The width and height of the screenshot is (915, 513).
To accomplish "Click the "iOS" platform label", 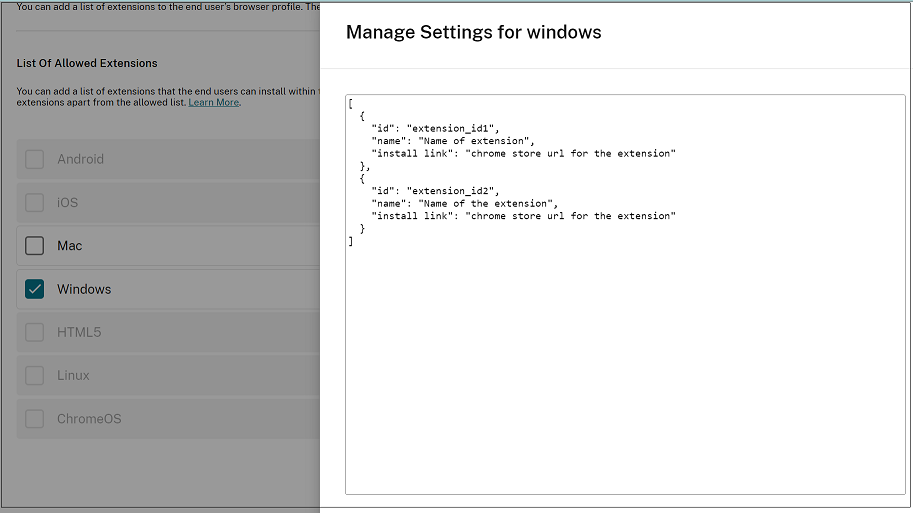I will pos(67,203).
